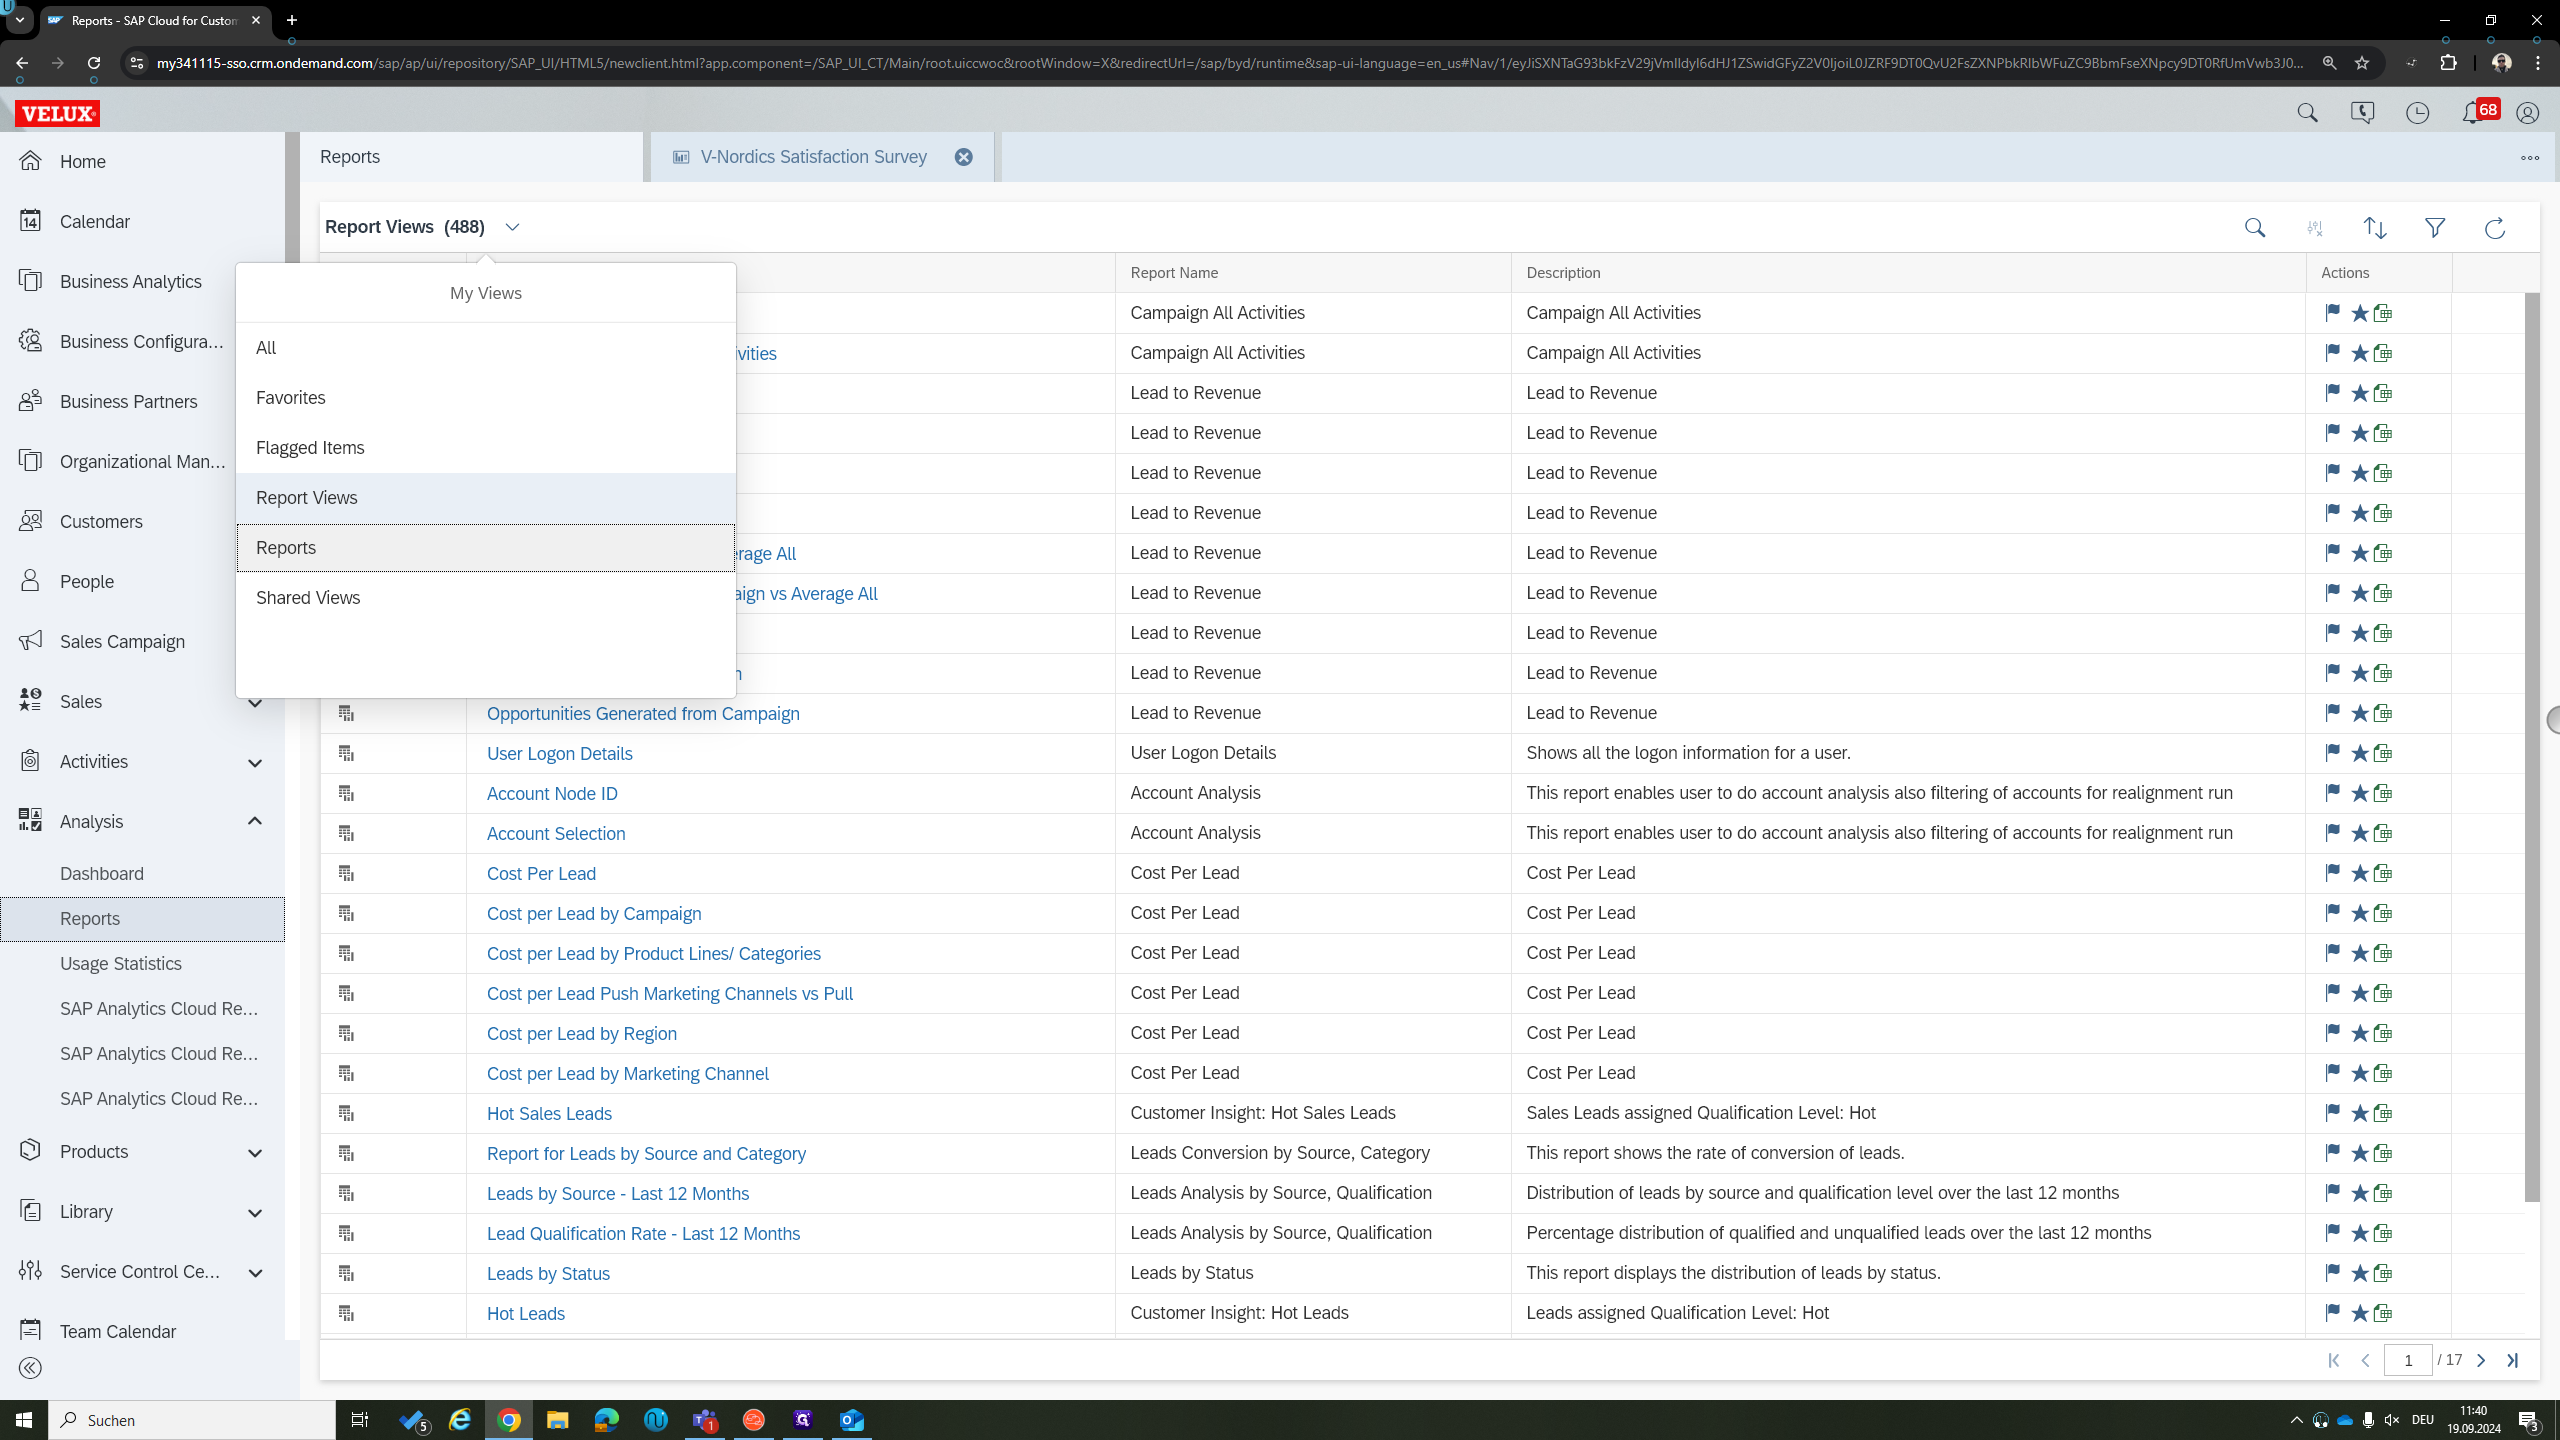Screen dimensions: 2560x1440
Task: Open the sort arrows in report list toolbar
Action: coord(2375,228)
